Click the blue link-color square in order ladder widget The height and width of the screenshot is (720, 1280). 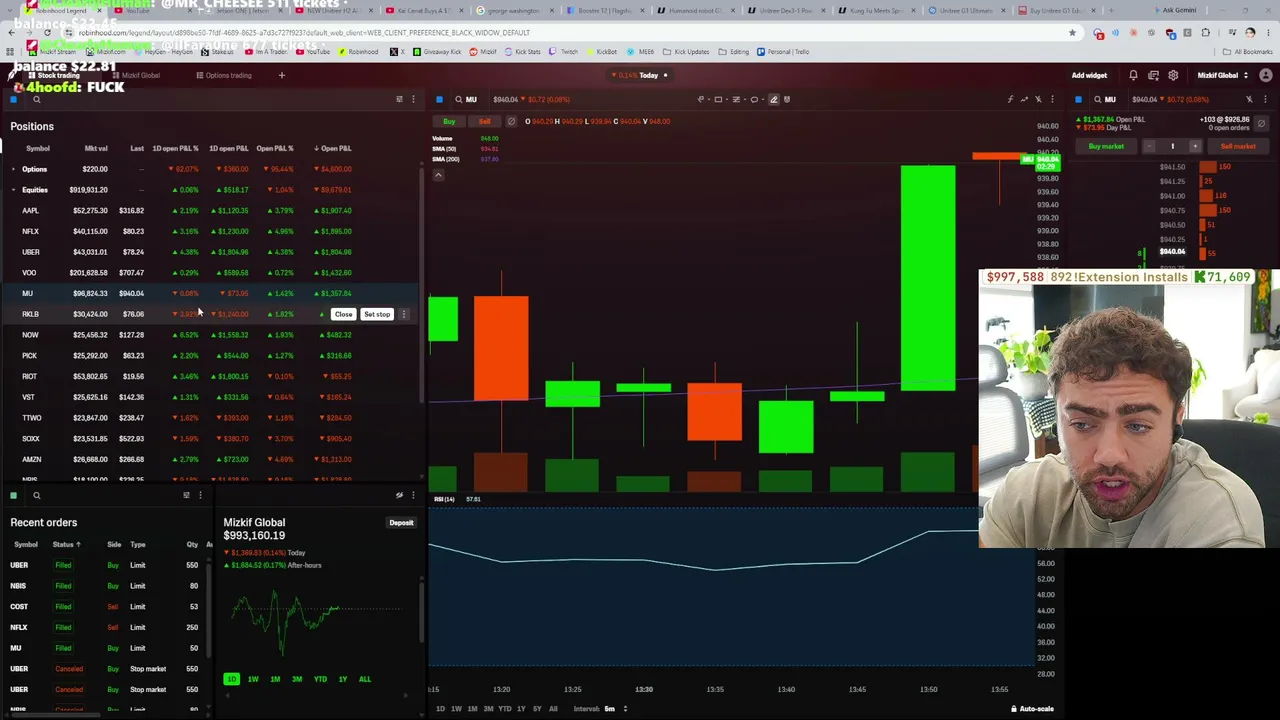pyautogui.click(x=1078, y=99)
